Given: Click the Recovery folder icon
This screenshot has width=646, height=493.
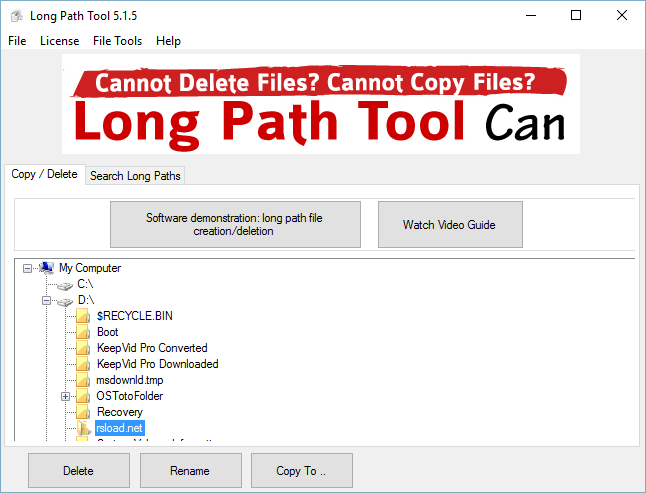Looking at the screenshot, I should pyautogui.click(x=83, y=412).
